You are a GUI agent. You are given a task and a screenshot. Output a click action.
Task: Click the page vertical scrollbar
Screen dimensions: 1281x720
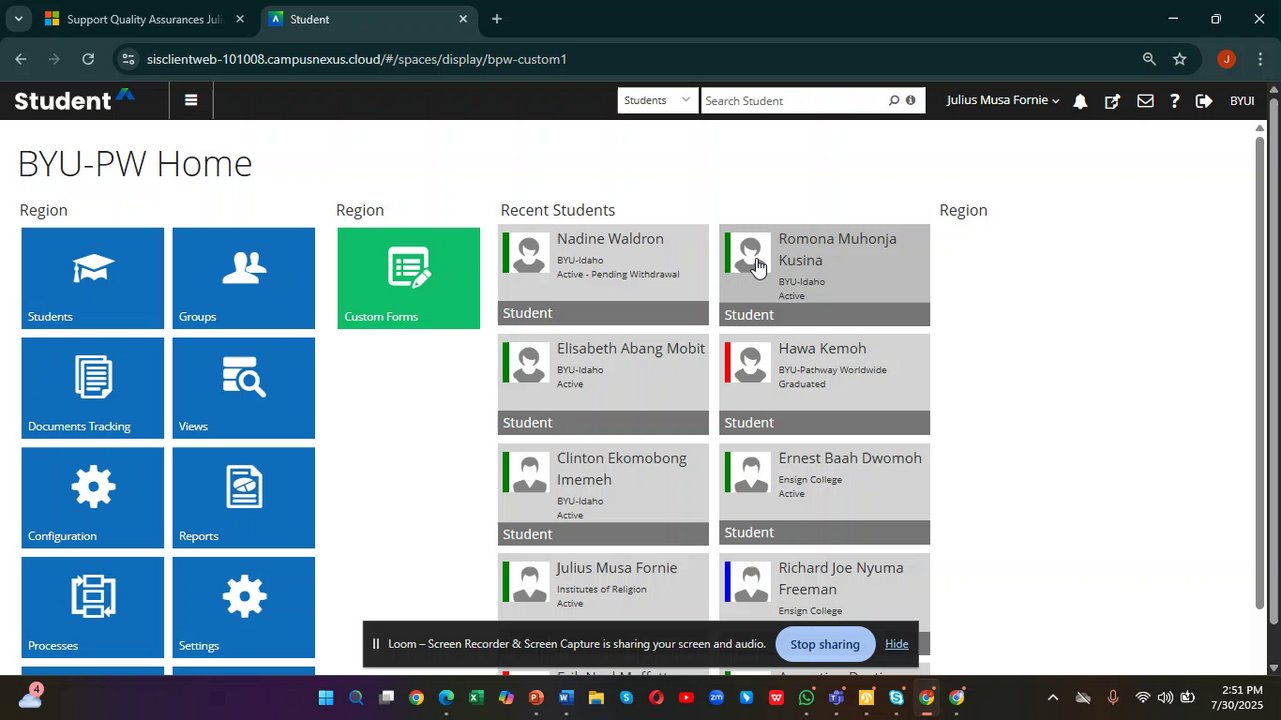pyautogui.click(x=1259, y=370)
